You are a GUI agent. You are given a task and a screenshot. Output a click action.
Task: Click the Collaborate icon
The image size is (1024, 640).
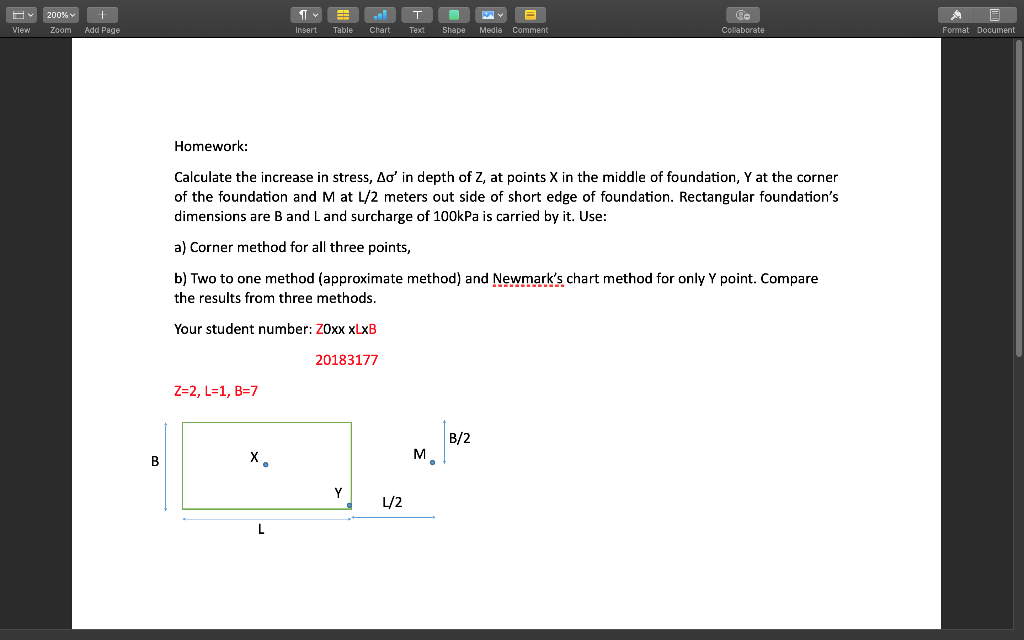pos(742,14)
